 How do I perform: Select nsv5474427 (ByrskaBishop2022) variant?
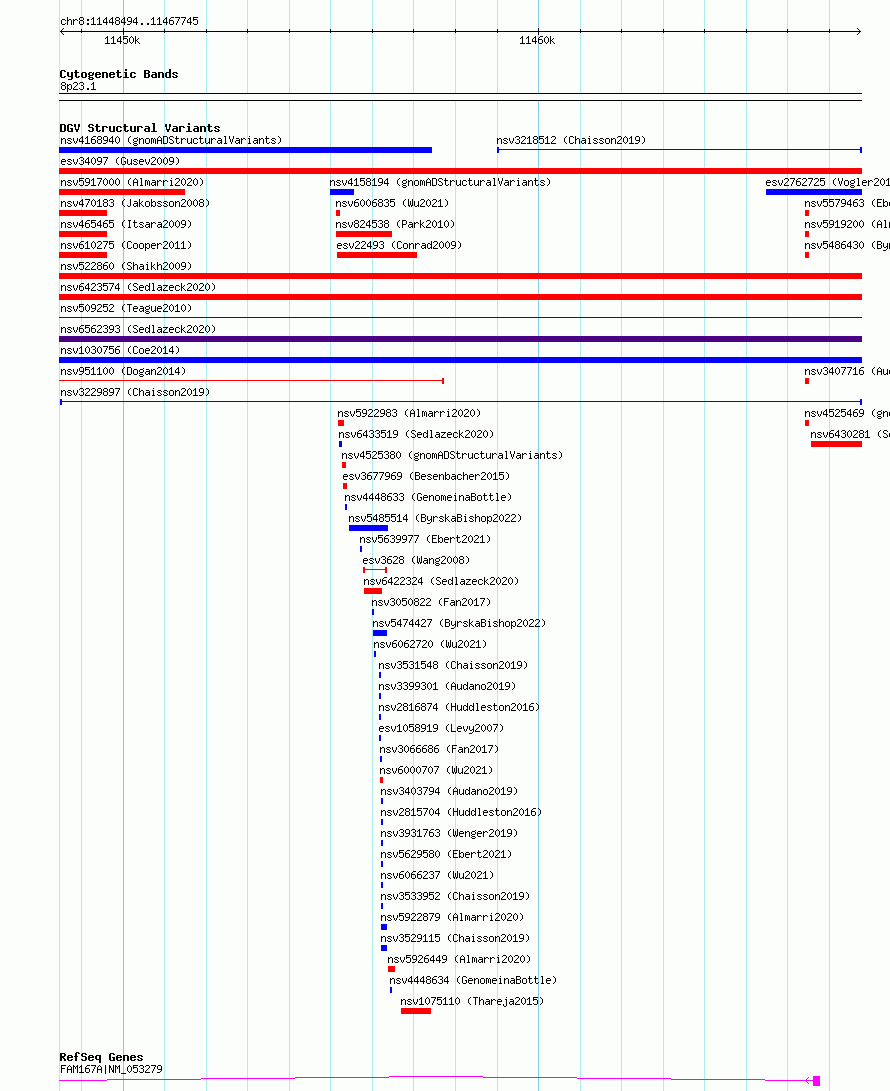click(459, 623)
